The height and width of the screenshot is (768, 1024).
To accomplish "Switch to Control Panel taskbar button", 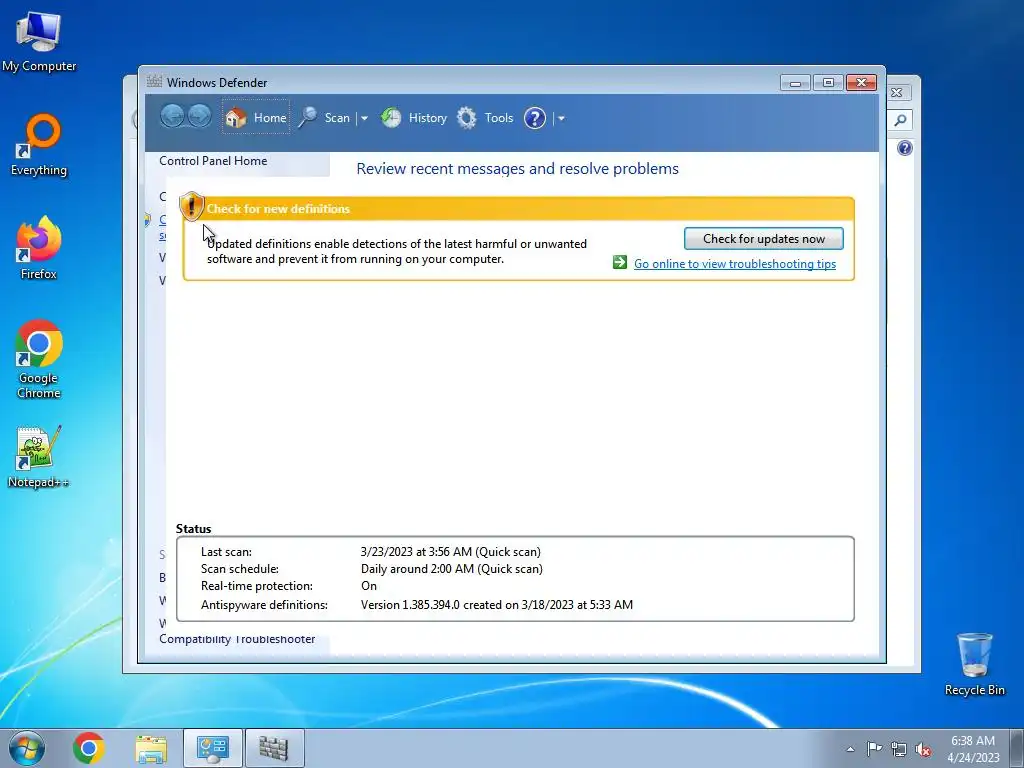I will [x=212, y=748].
